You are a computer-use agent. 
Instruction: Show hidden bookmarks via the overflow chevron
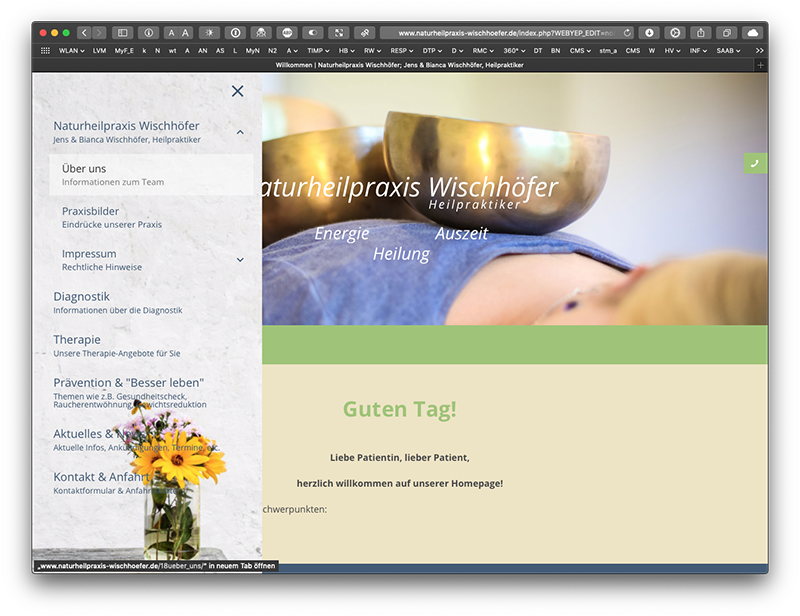[x=759, y=50]
